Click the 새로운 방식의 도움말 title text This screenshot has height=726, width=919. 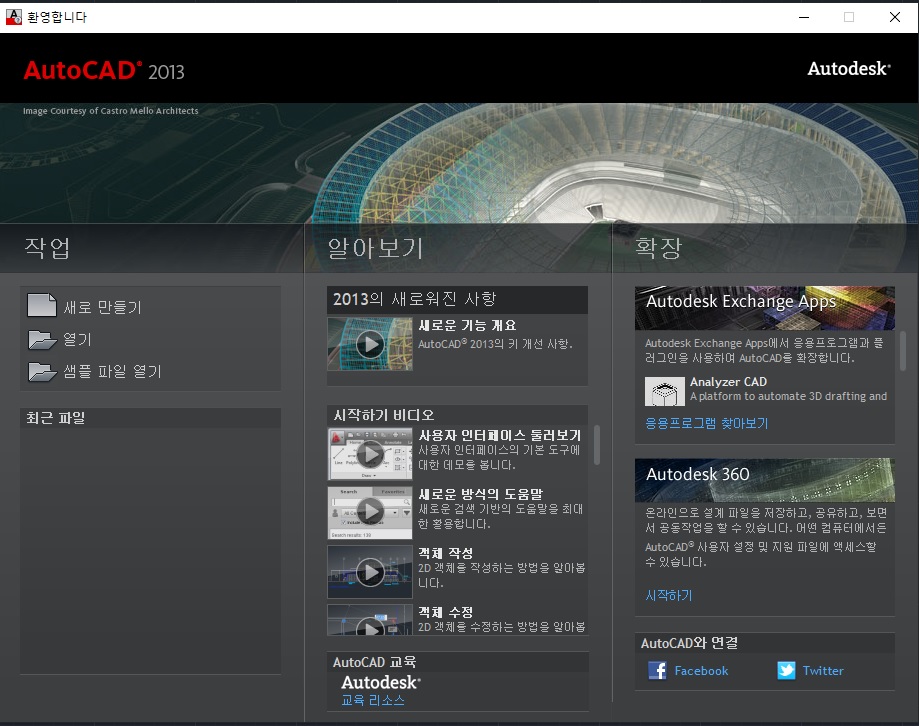point(481,494)
